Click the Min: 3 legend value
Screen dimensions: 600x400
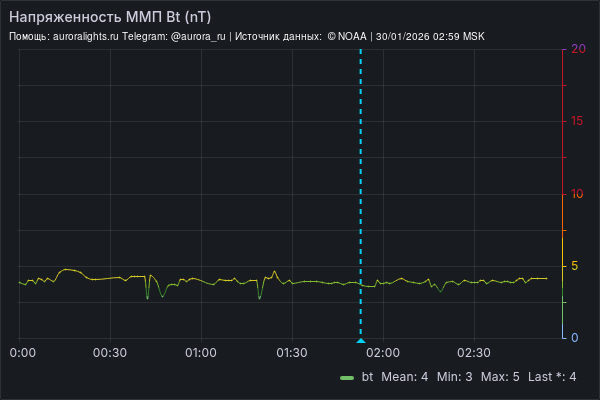455,377
